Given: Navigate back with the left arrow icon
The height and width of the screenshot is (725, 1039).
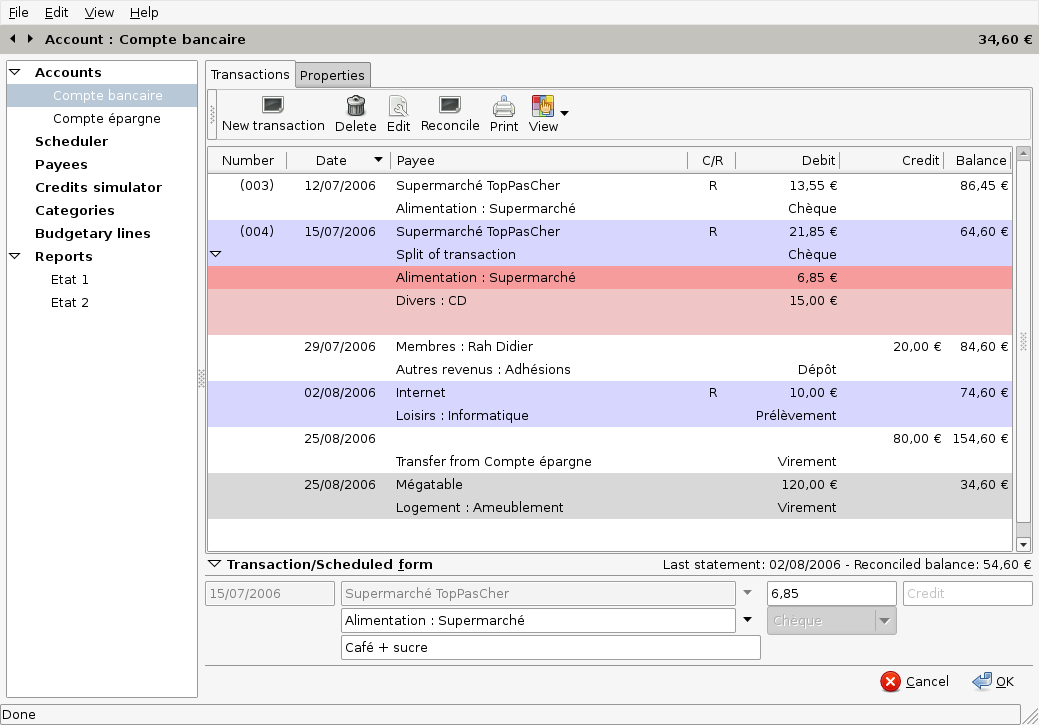Looking at the screenshot, I should click(12, 39).
